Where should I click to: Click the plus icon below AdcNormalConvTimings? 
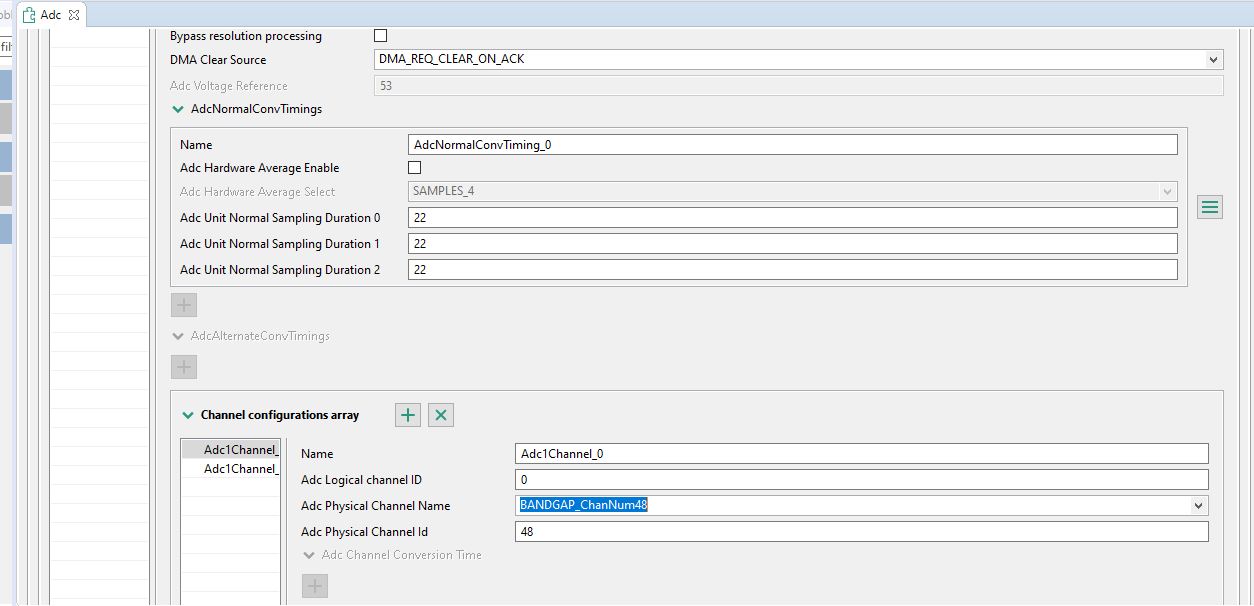coord(183,304)
